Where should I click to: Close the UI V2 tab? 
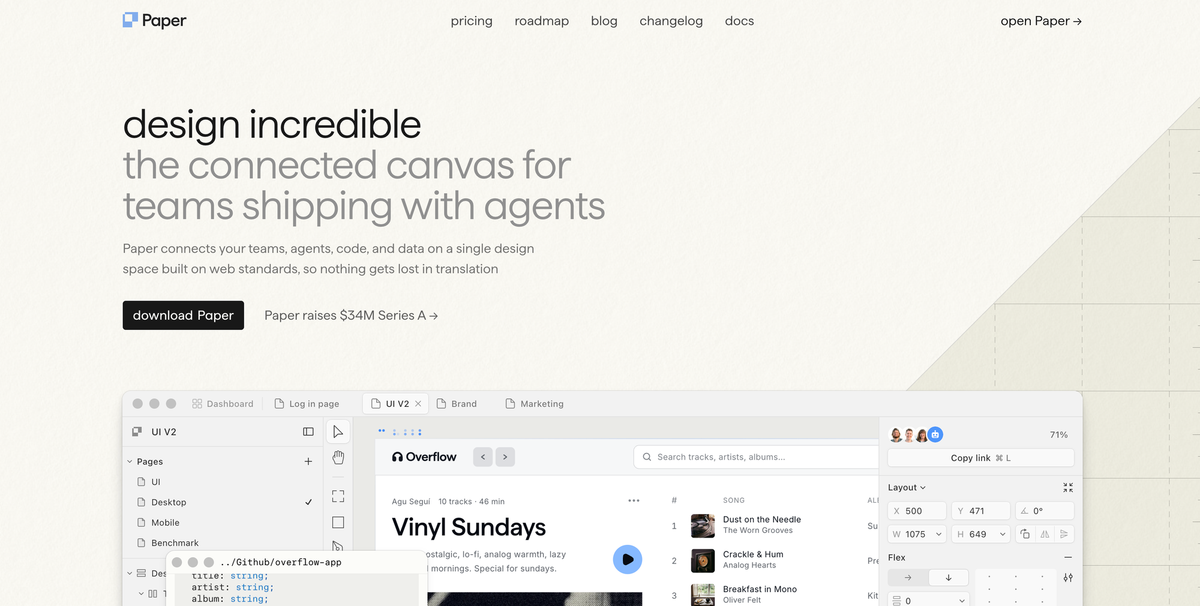coord(418,404)
